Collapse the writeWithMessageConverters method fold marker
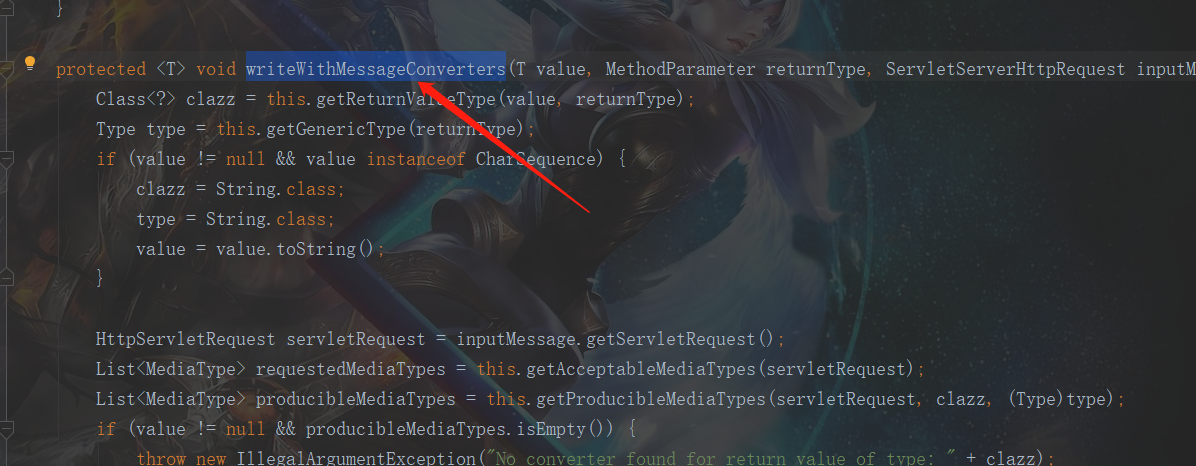Viewport: 1196px width, 466px height. click(6, 69)
